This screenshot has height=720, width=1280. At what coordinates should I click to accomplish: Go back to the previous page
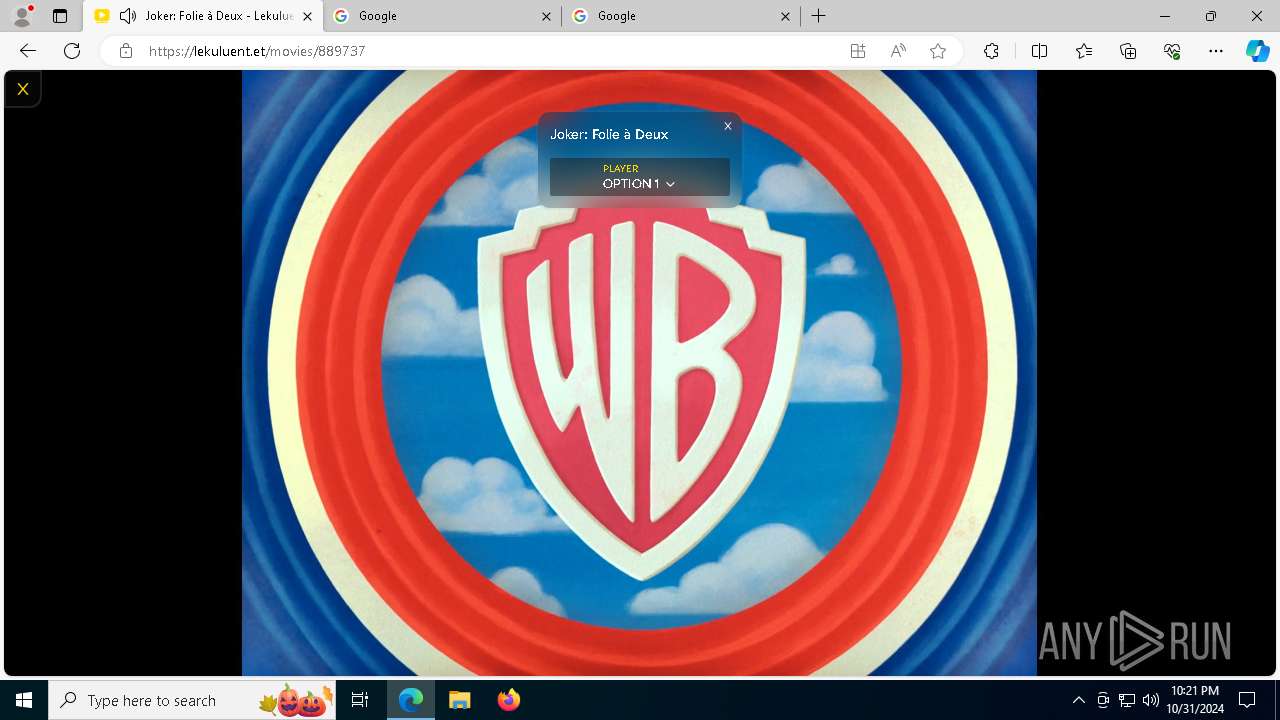[28, 51]
